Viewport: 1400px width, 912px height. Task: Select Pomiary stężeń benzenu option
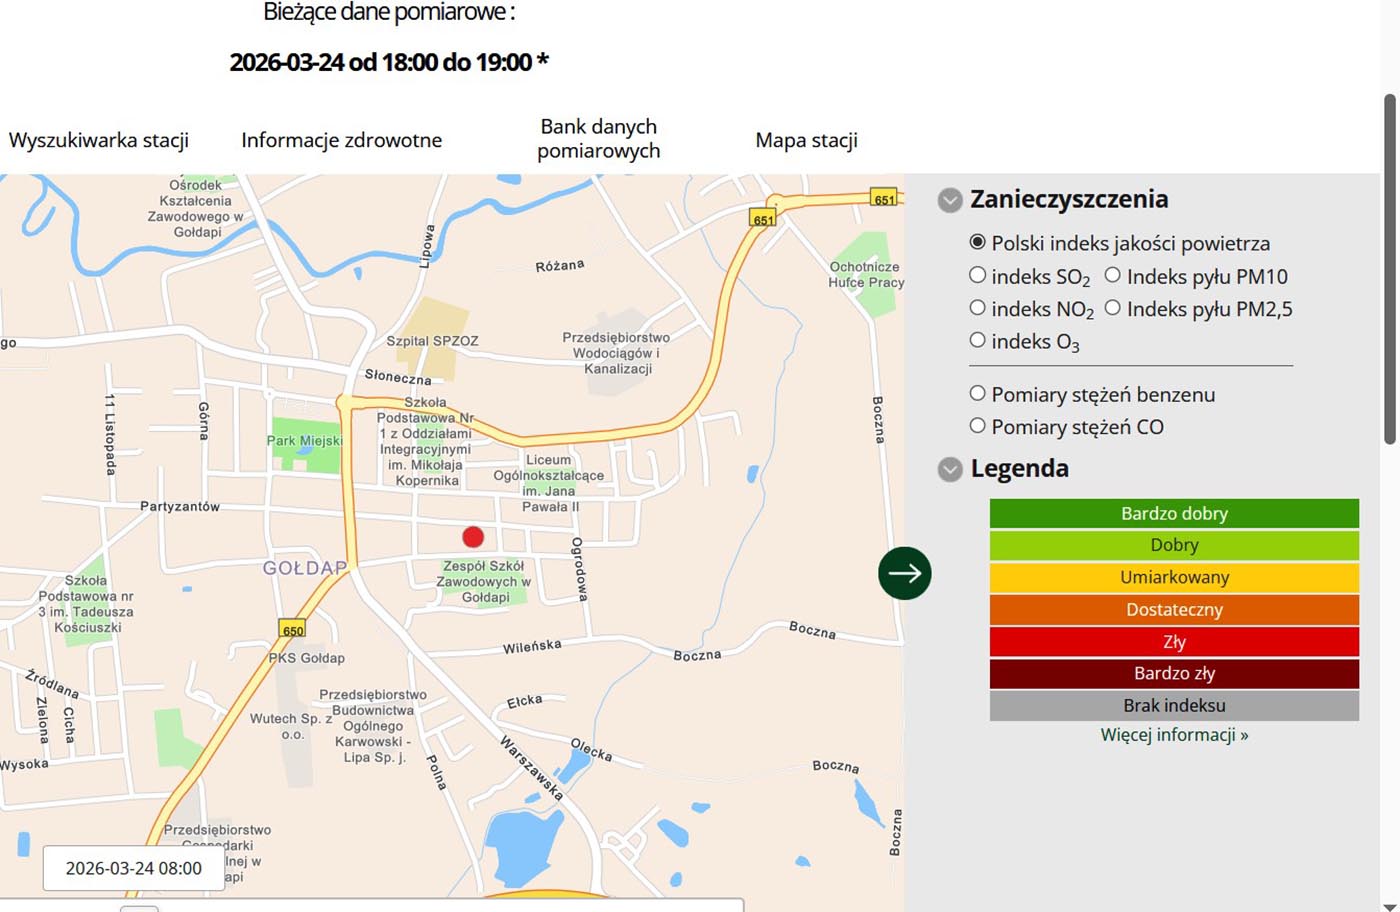[x=978, y=394]
